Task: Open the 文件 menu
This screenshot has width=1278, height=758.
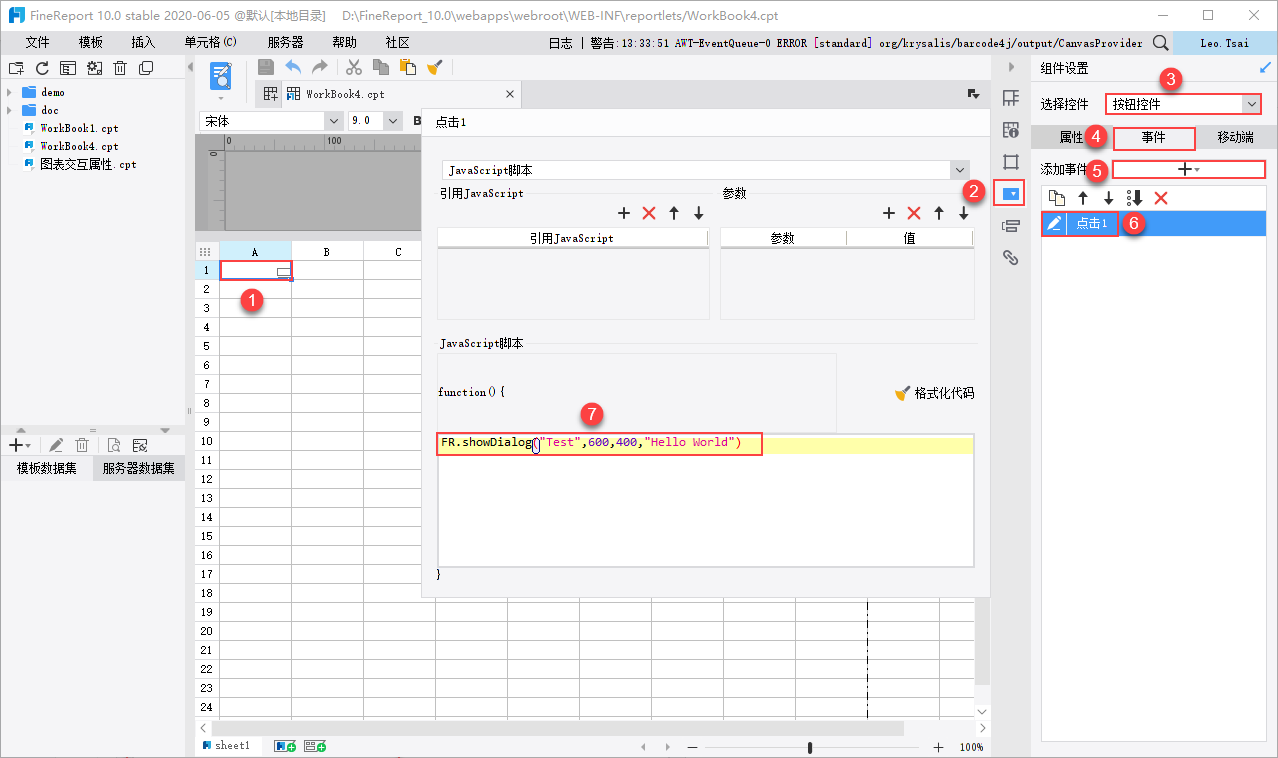Action: pos(37,43)
